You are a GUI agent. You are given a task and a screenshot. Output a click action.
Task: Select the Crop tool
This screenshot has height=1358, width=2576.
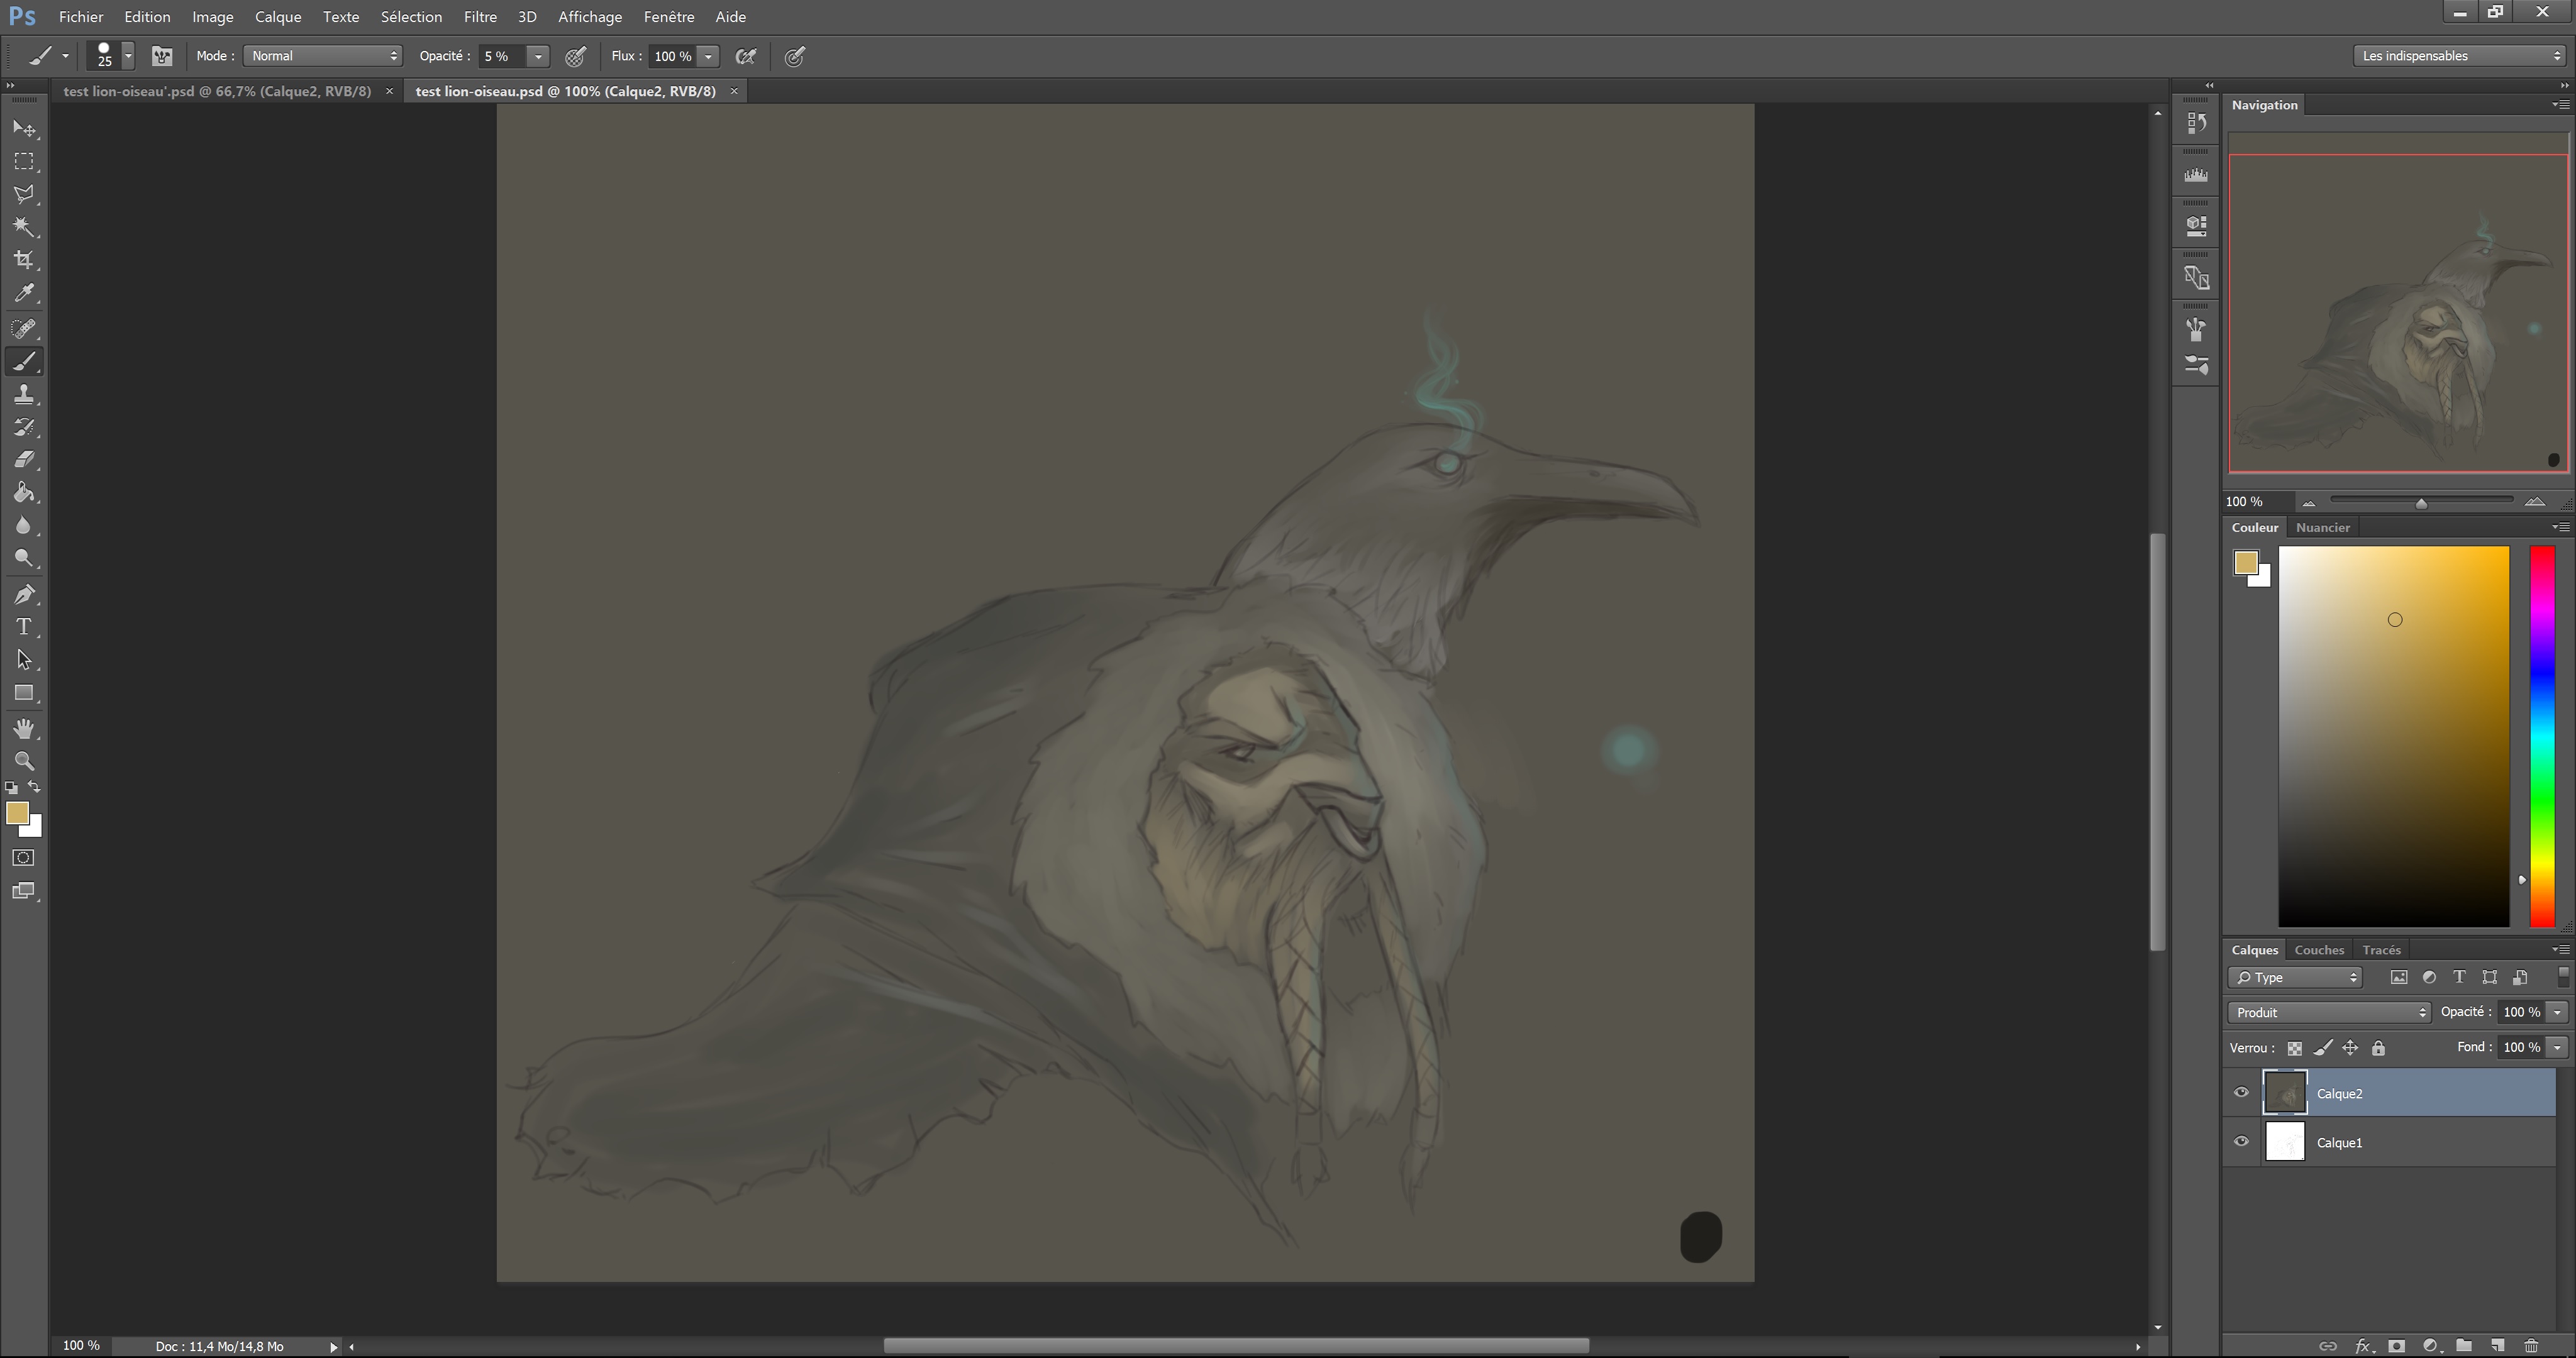(24, 260)
